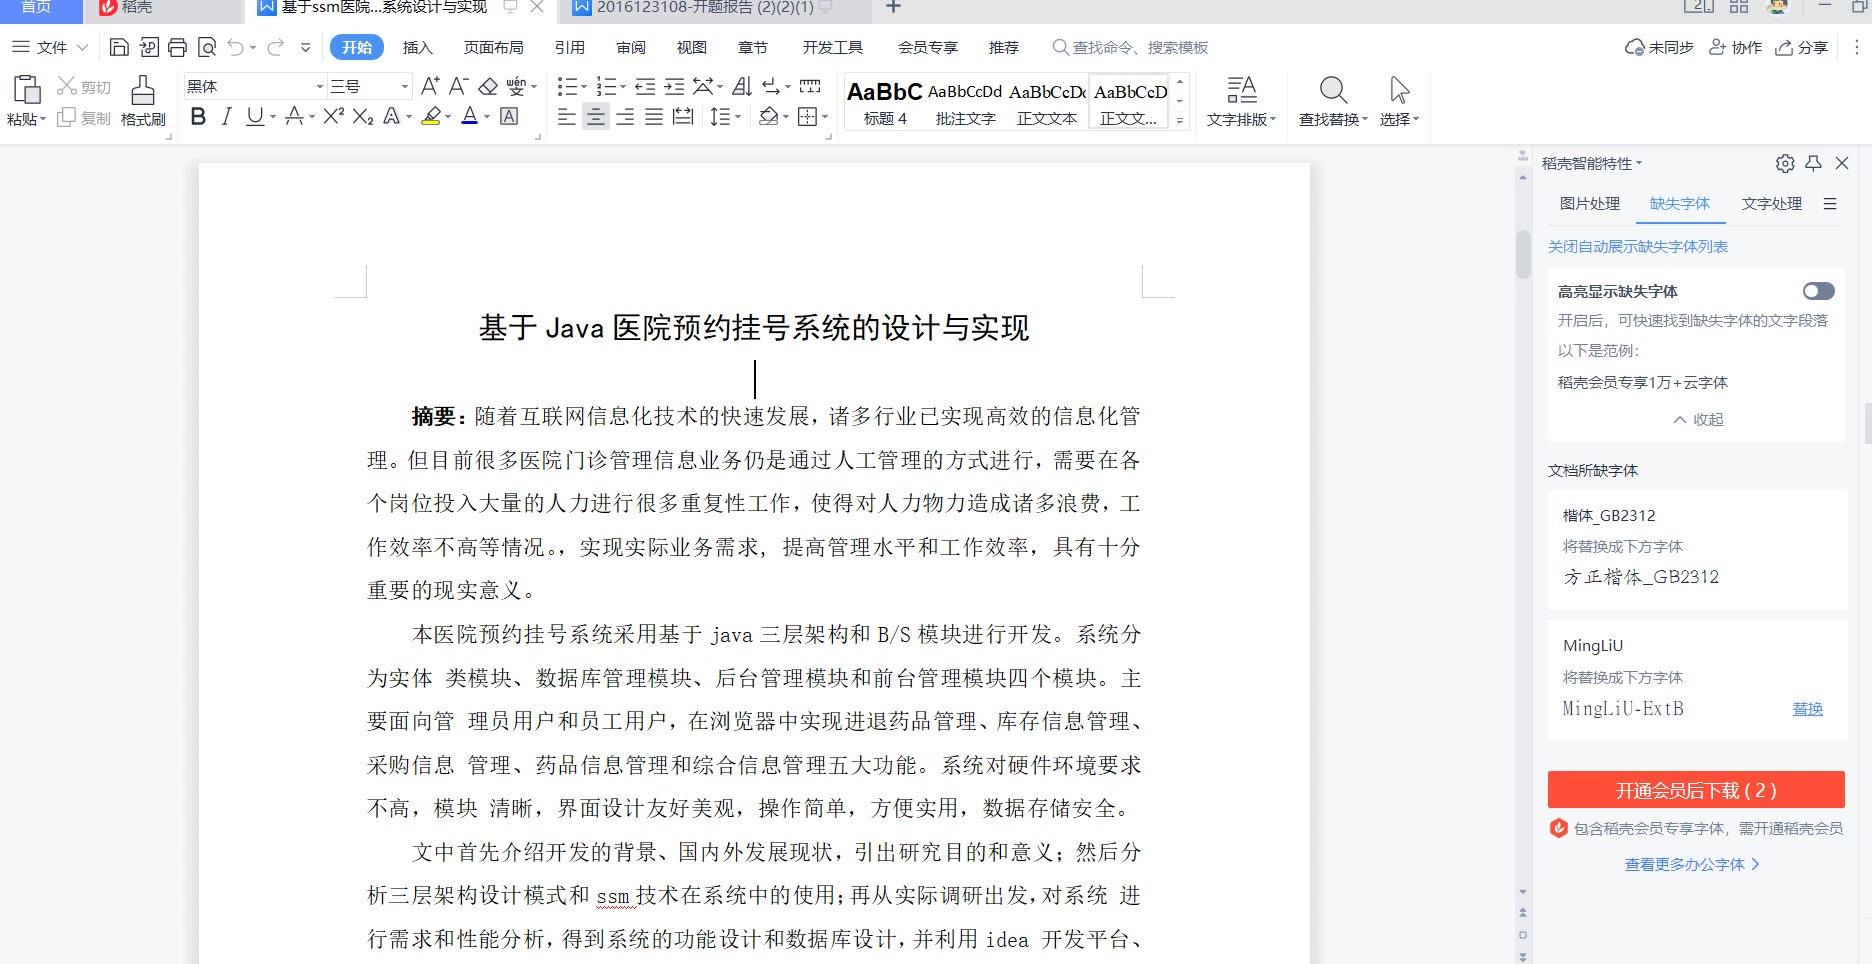
Task: Switch to the 审阅 ribbon tab
Action: tap(631, 47)
